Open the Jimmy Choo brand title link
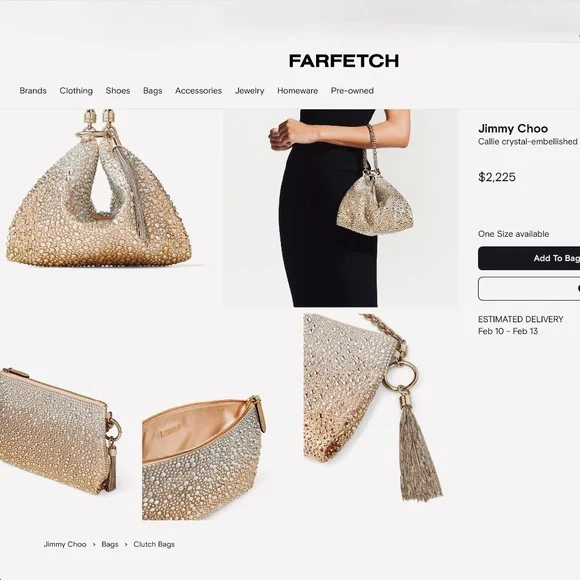This screenshot has width=580, height=580. tap(513, 128)
